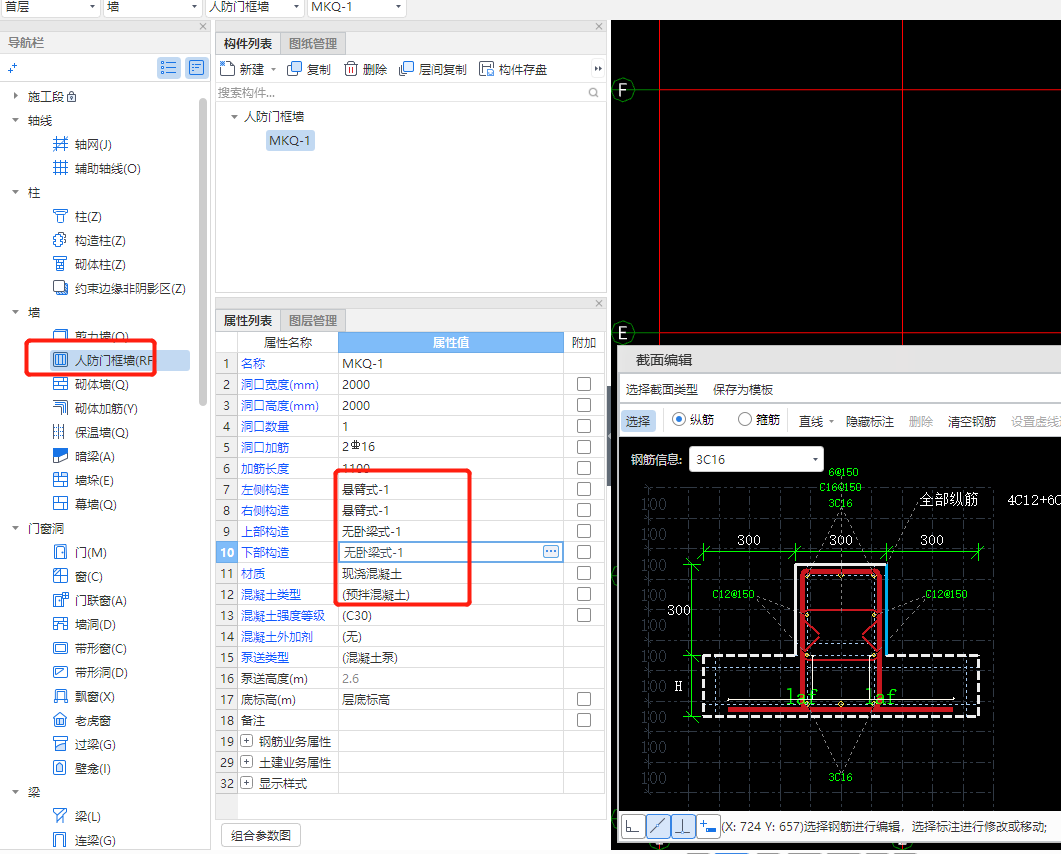Check 附加 box for 底标高
Image resolution: width=1061 pixels, height=854 pixels.
click(584, 699)
